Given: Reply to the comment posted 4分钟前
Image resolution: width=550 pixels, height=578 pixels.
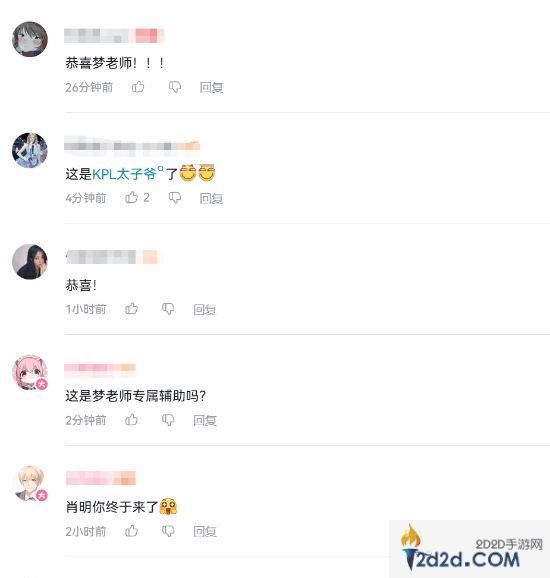Looking at the screenshot, I should pyautogui.click(x=211, y=198).
